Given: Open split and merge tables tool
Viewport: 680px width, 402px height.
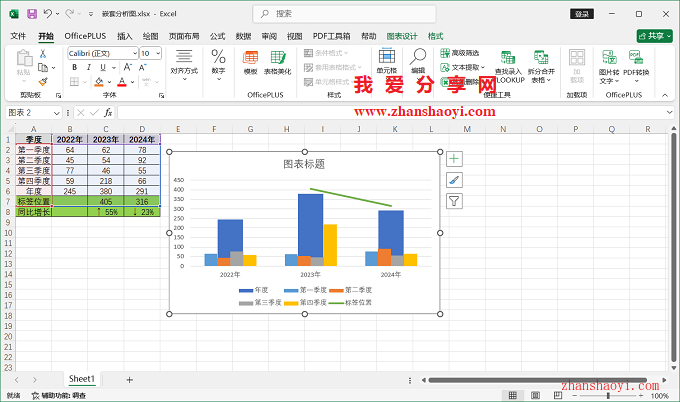Looking at the screenshot, I should coord(541,67).
